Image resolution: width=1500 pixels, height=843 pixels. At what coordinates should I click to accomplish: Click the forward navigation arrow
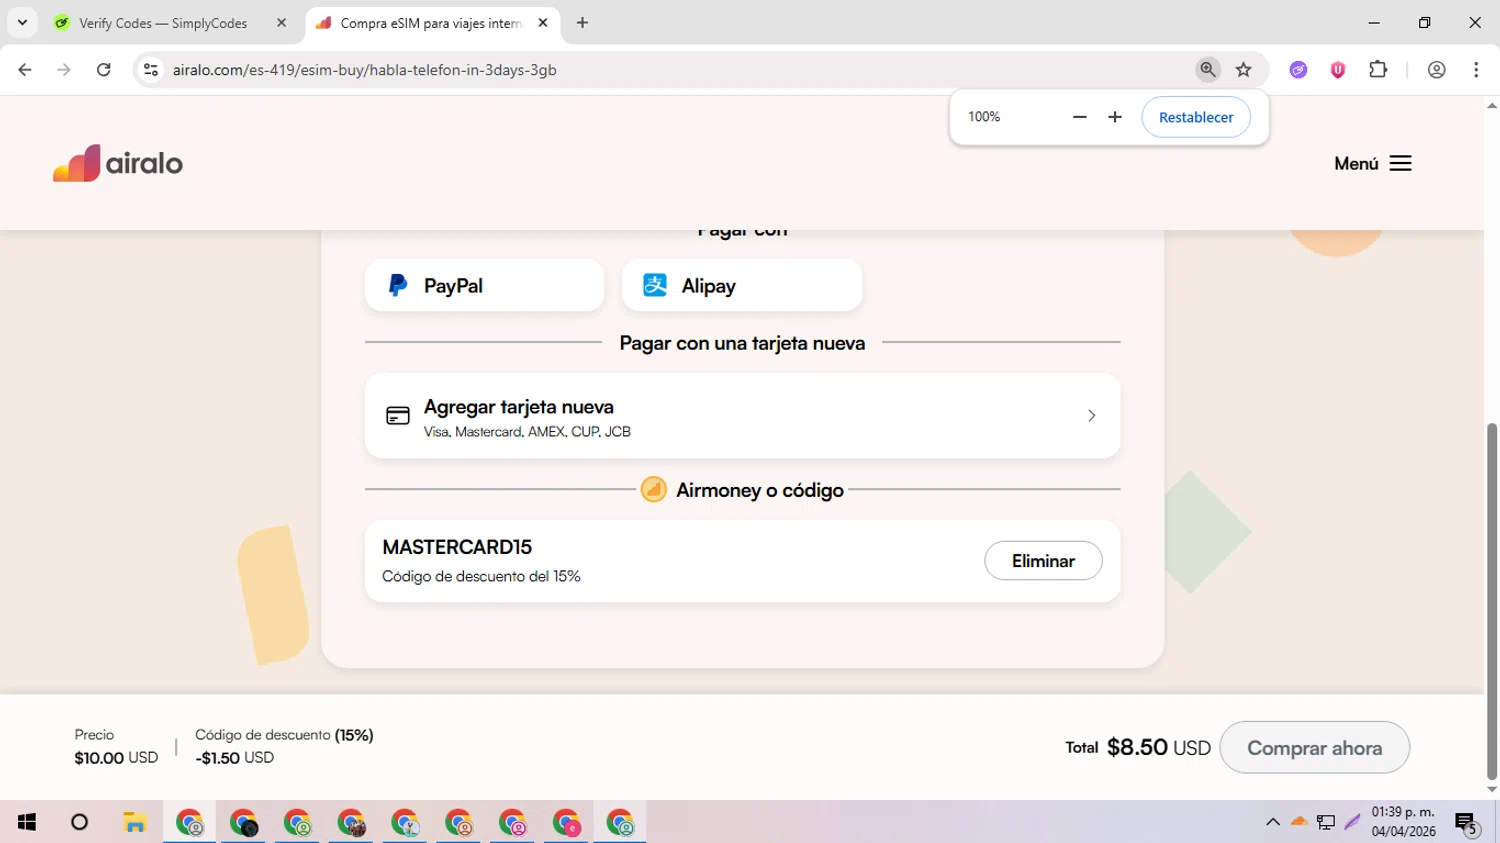click(x=64, y=69)
